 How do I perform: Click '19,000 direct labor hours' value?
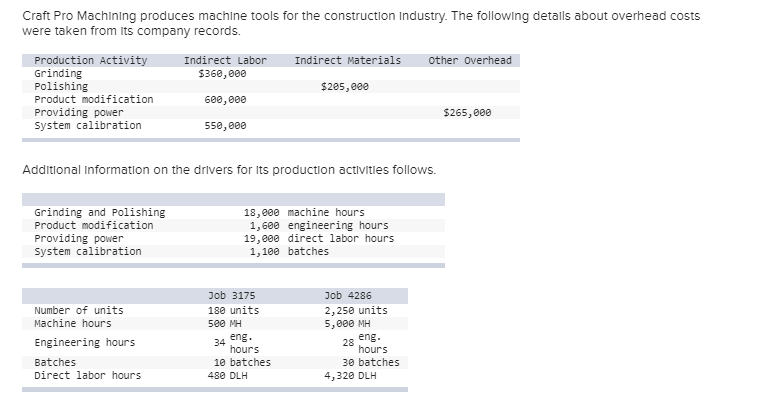tap(319, 239)
